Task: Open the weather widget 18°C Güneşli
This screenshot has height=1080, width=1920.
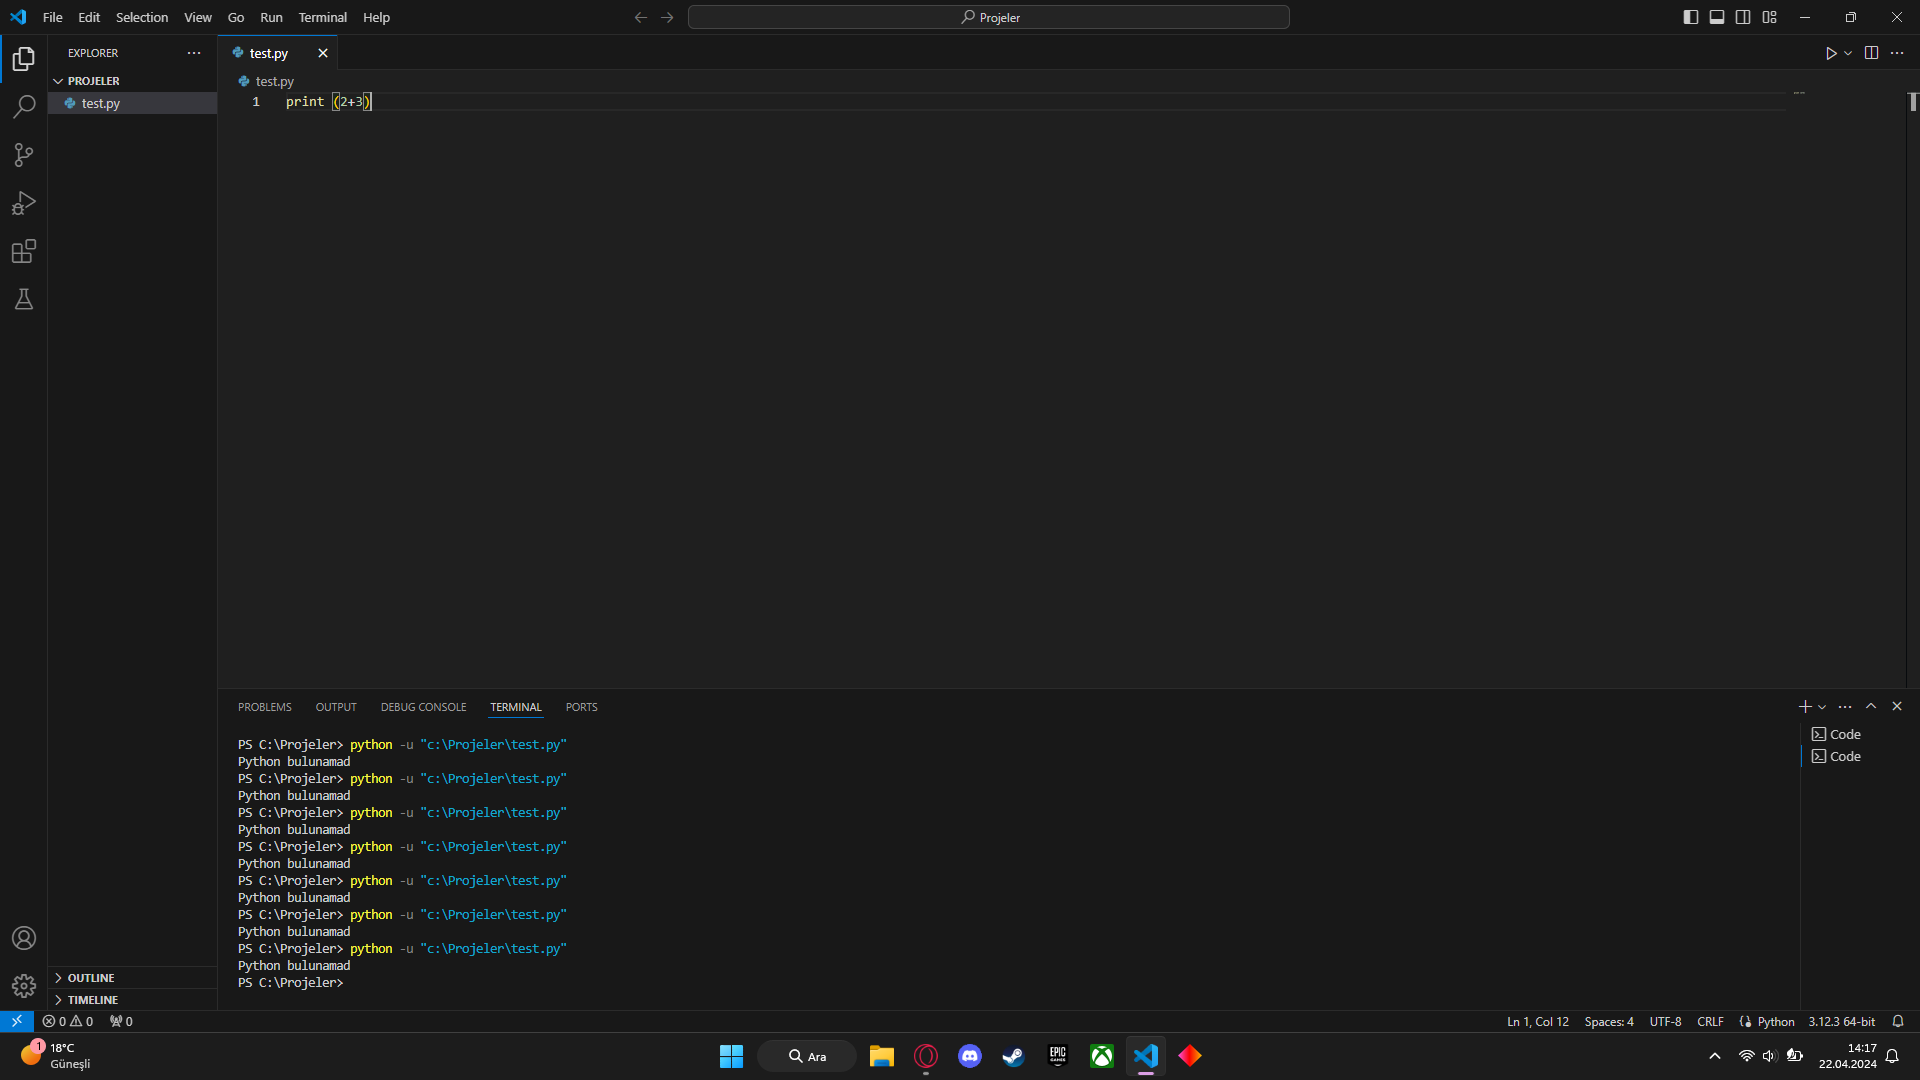Action: click(56, 1056)
